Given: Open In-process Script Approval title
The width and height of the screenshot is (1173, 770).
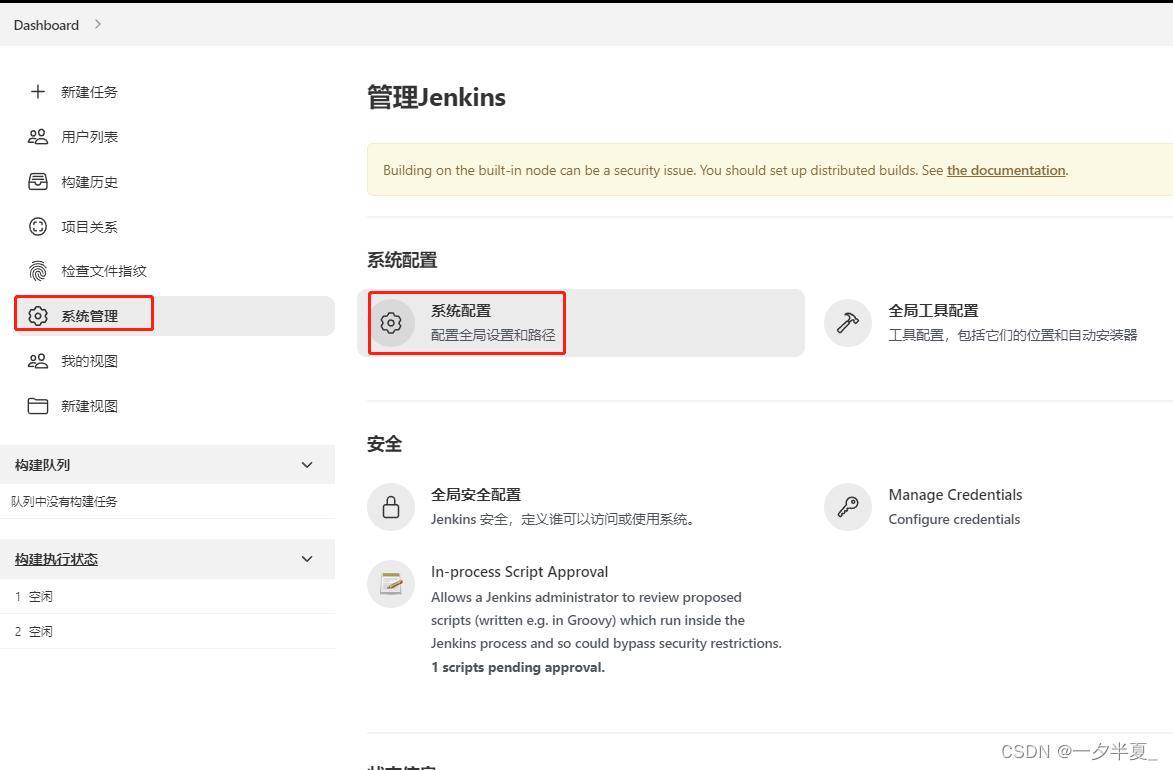Looking at the screenshot, I should point(519,572).
